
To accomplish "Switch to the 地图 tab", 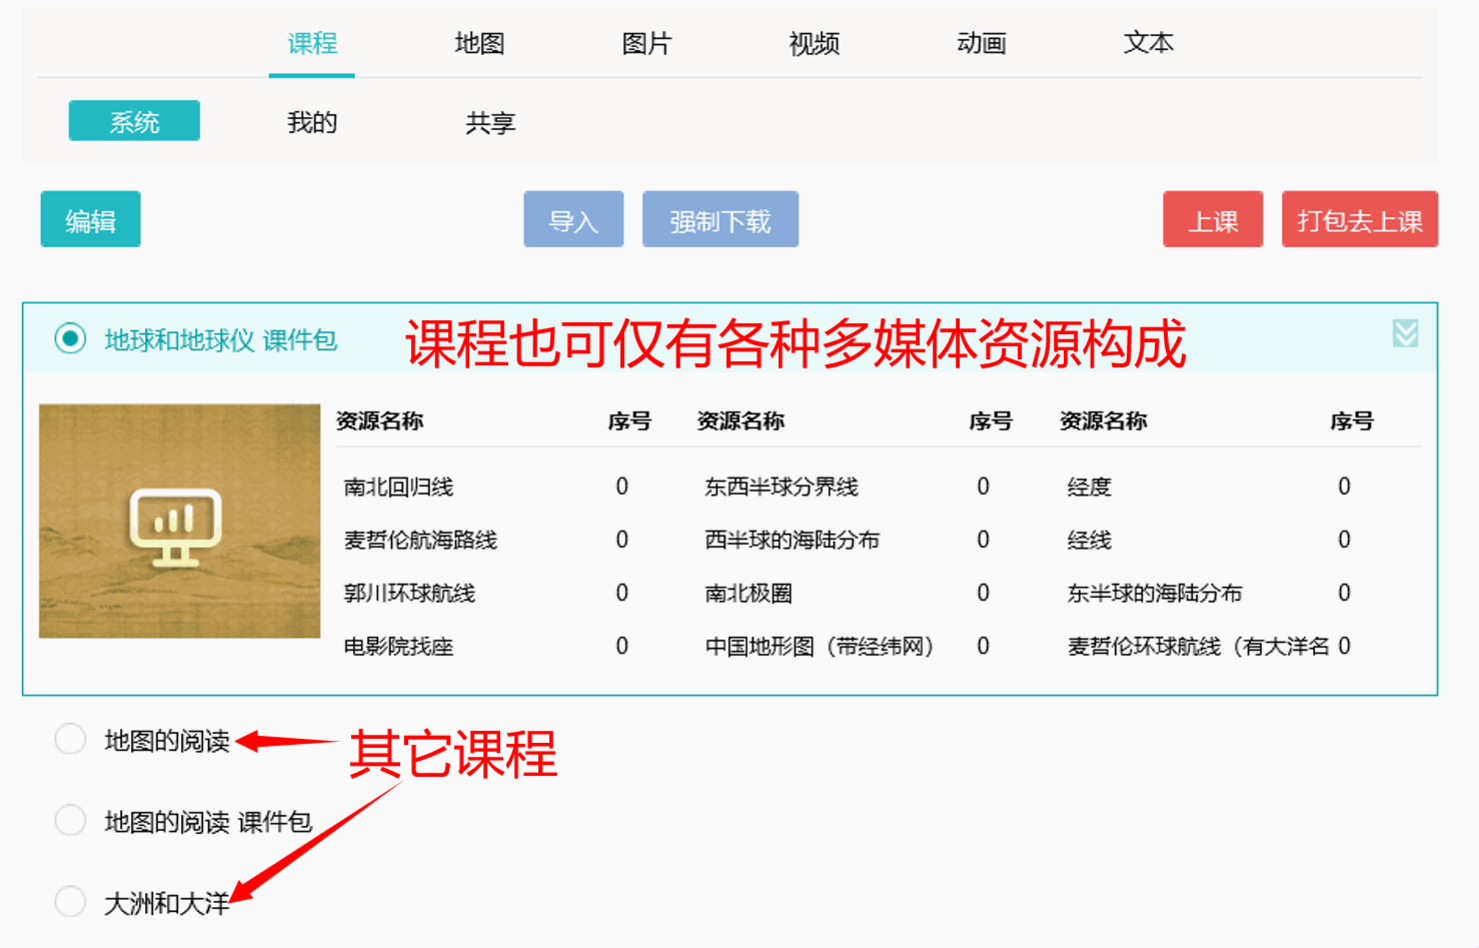I will tap(479, 43).
